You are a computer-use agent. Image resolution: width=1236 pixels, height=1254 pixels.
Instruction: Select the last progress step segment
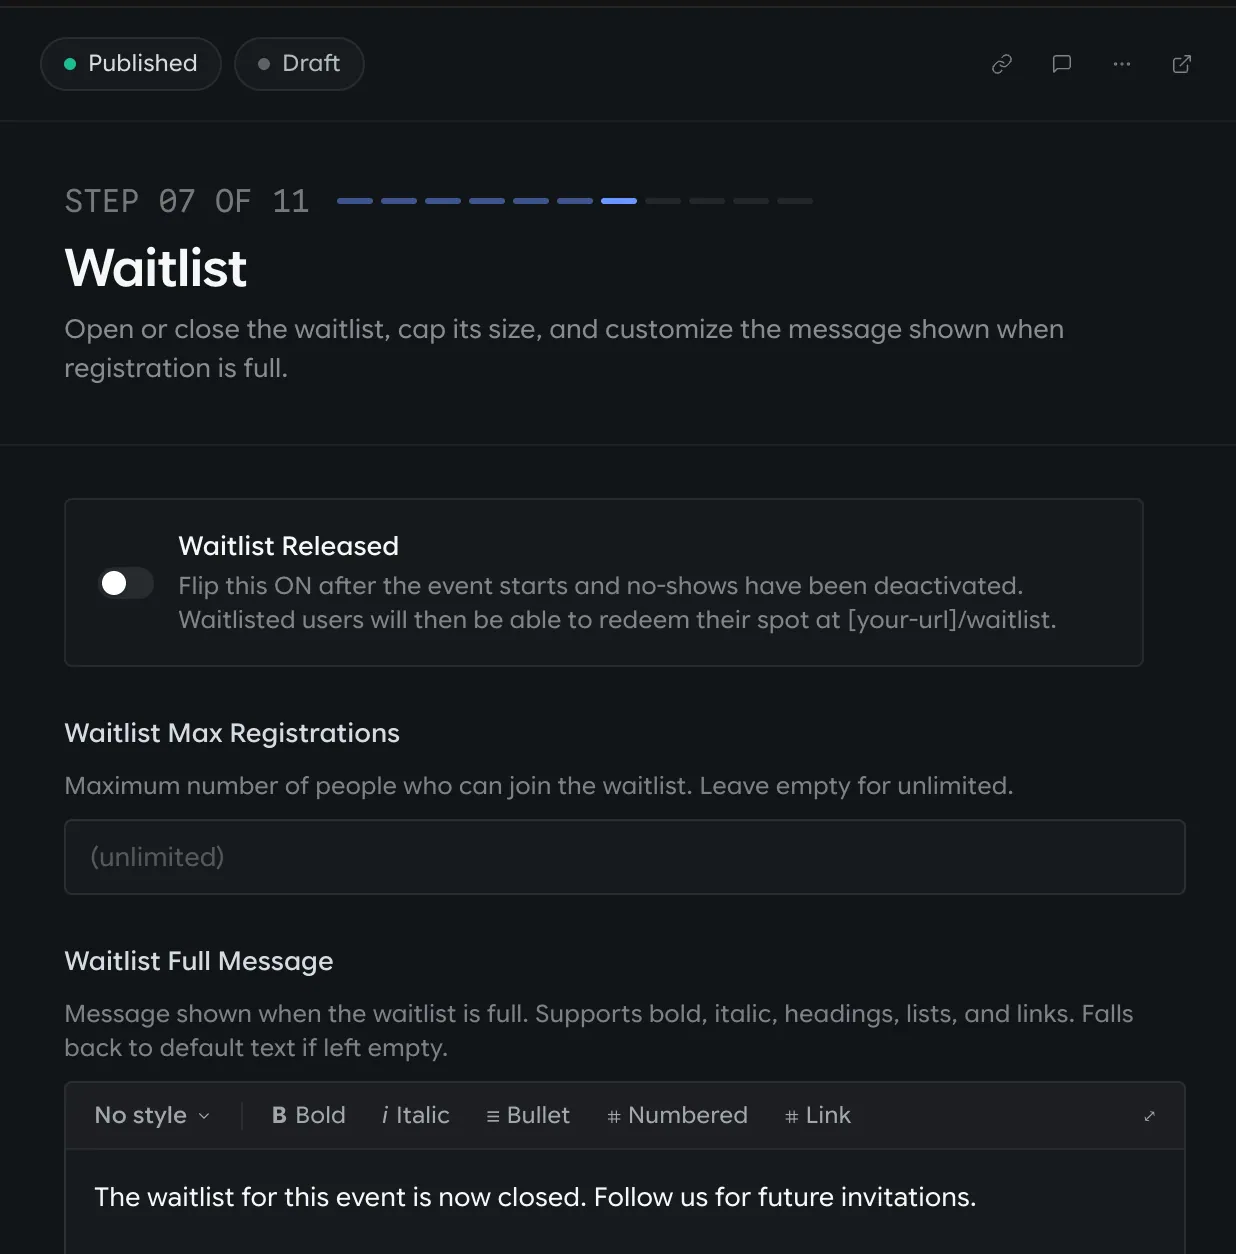(x=795, y=201)
